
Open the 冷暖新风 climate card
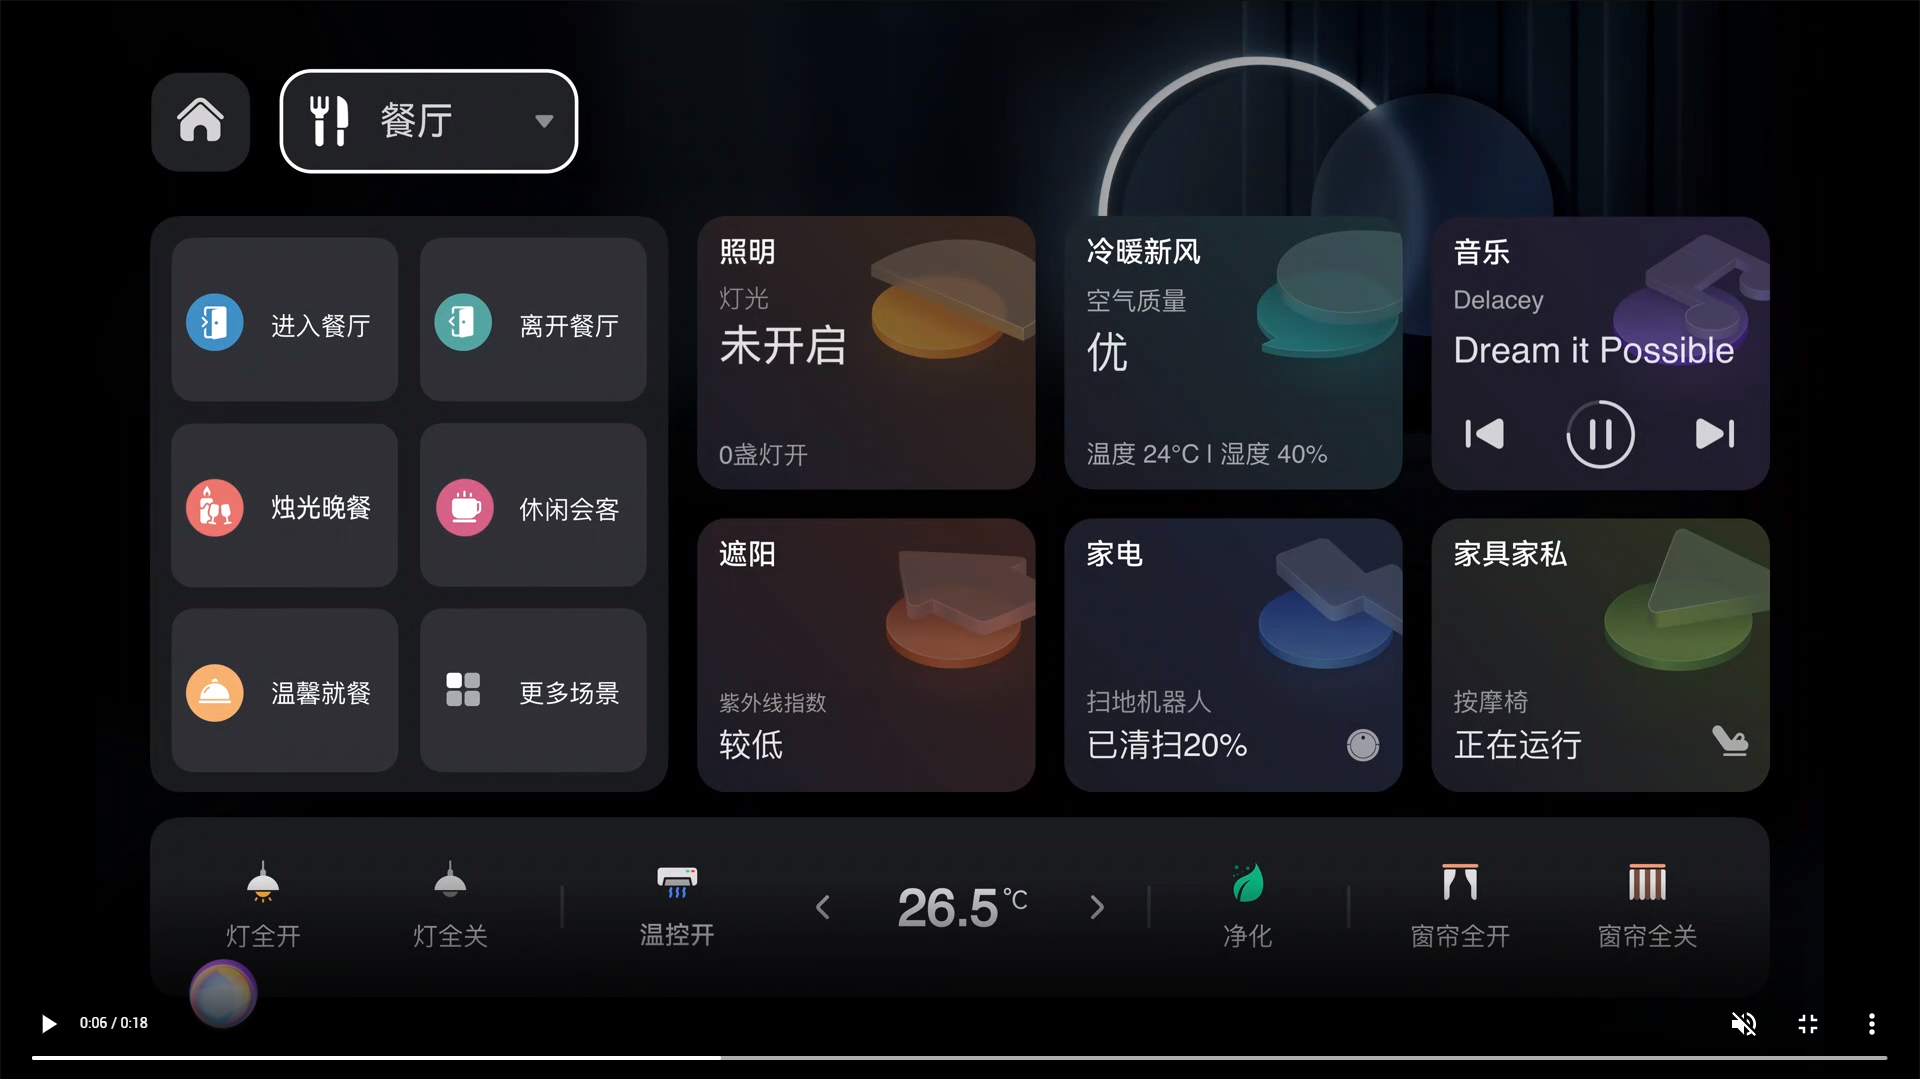1233,353
